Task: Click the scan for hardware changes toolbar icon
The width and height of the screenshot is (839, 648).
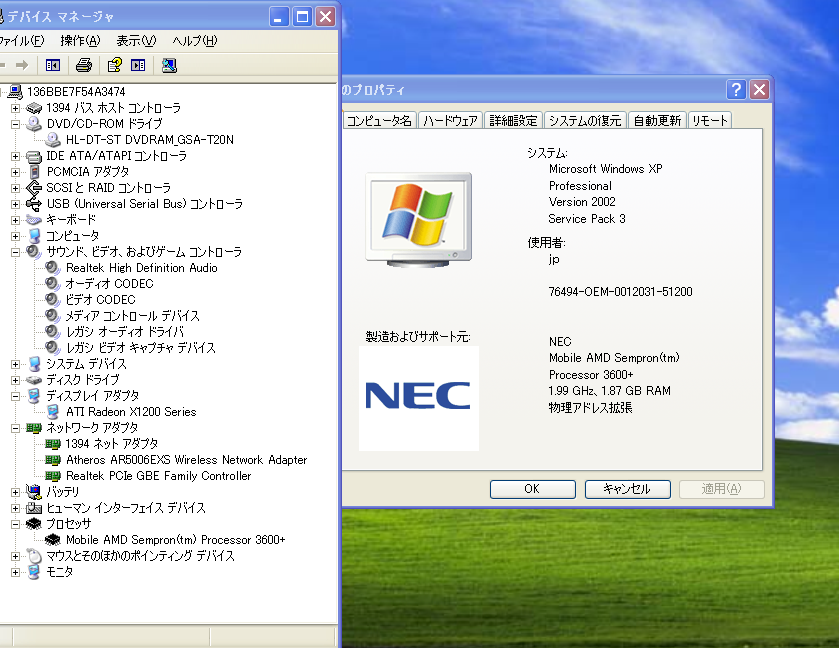Action: tap(169, 65)
